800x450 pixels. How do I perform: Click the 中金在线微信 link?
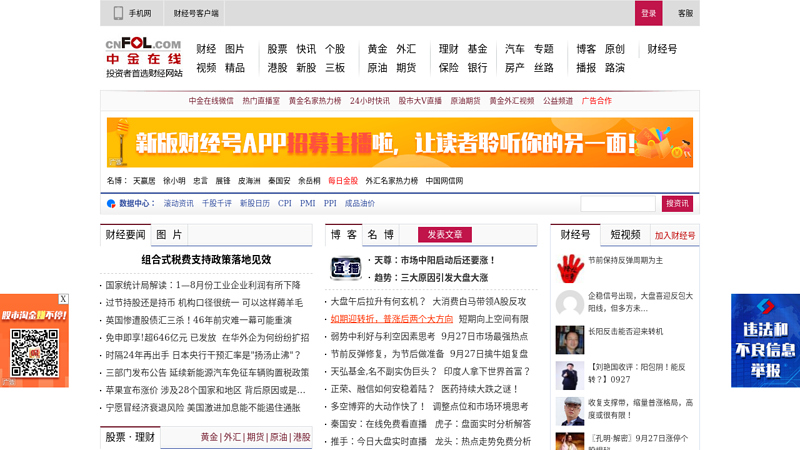pos(211,101)
